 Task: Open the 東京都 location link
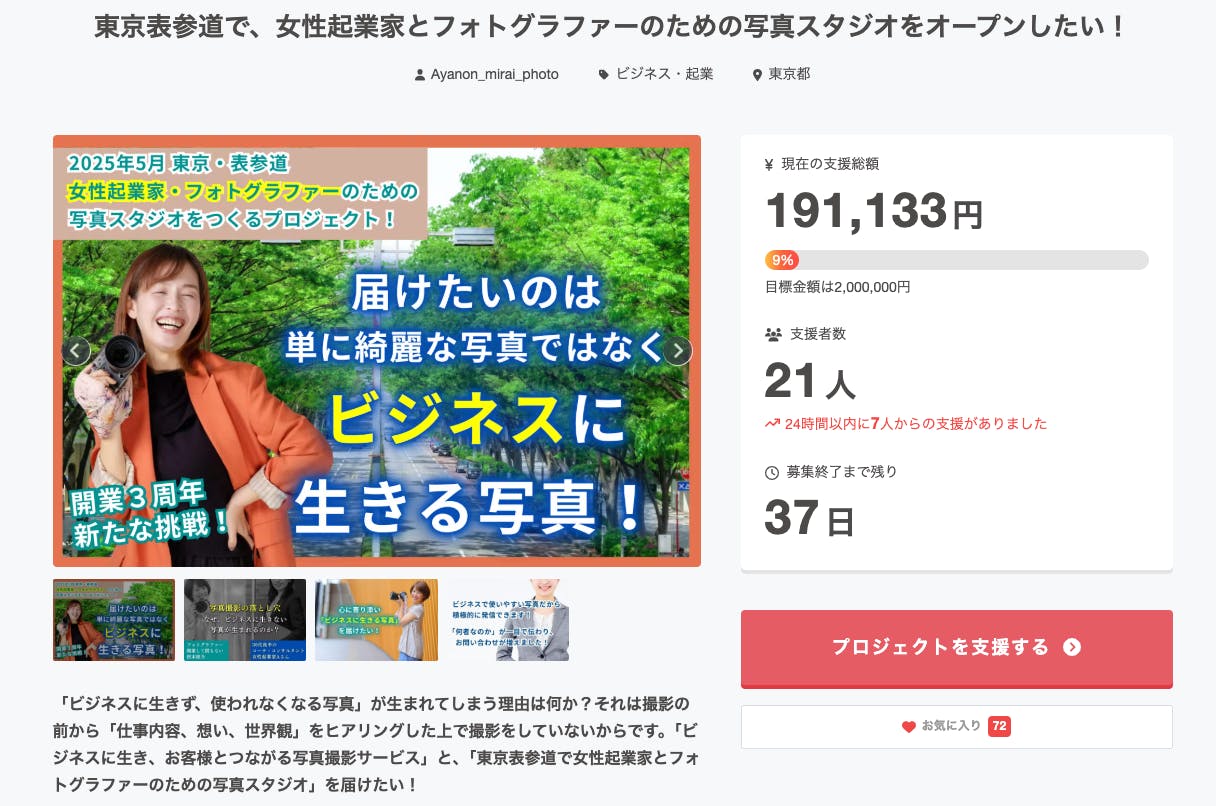coord(789,75)
